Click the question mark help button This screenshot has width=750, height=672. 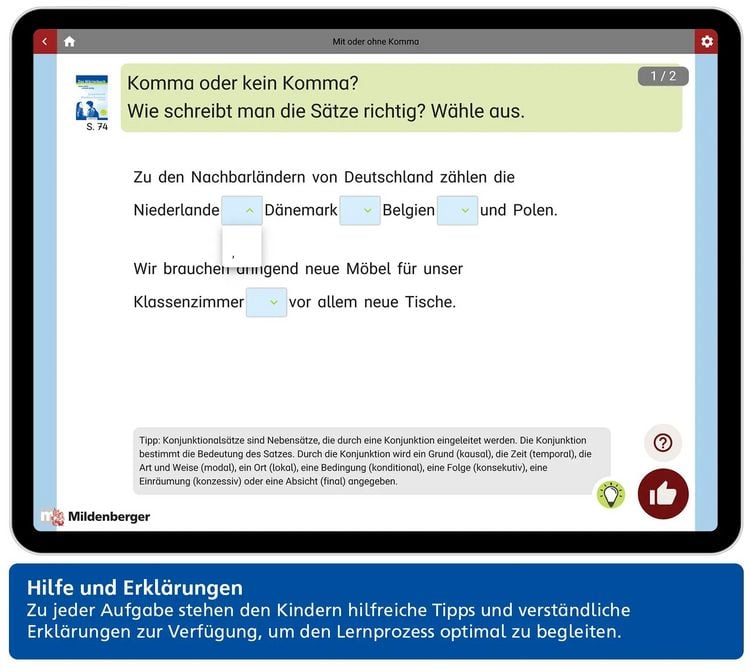point(662,442)
